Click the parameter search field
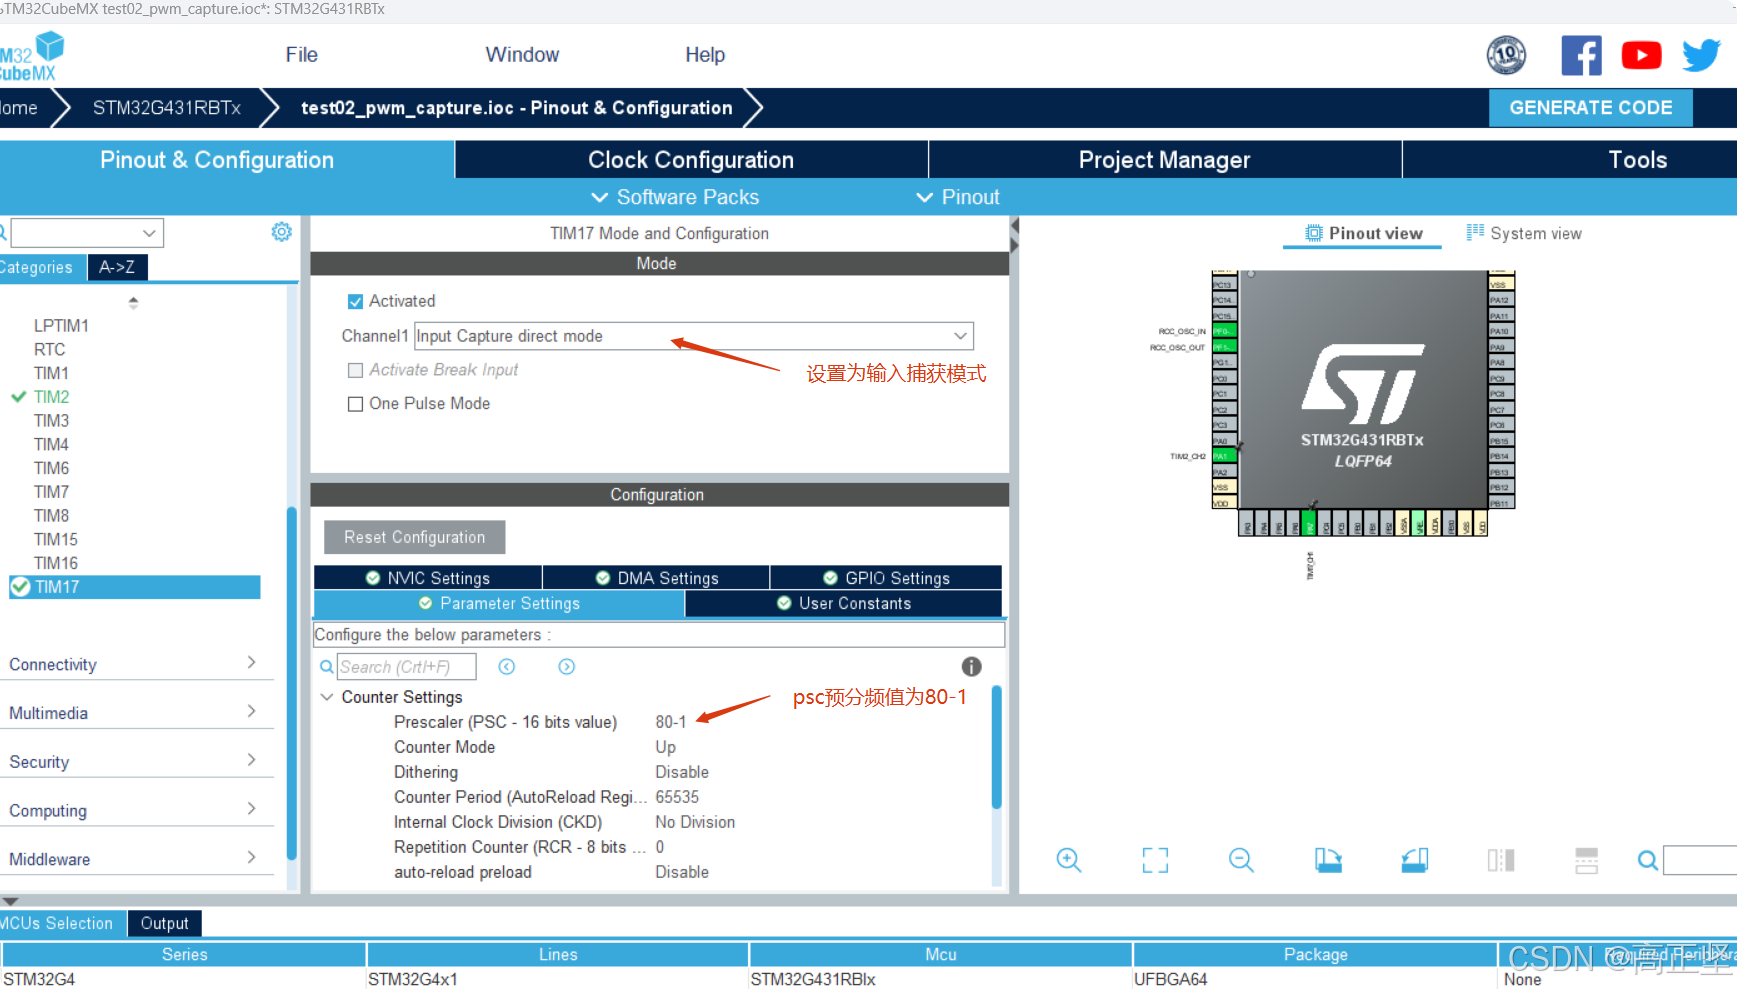The width and height of the screenshot is (1737, 989). tap(406, 667)
